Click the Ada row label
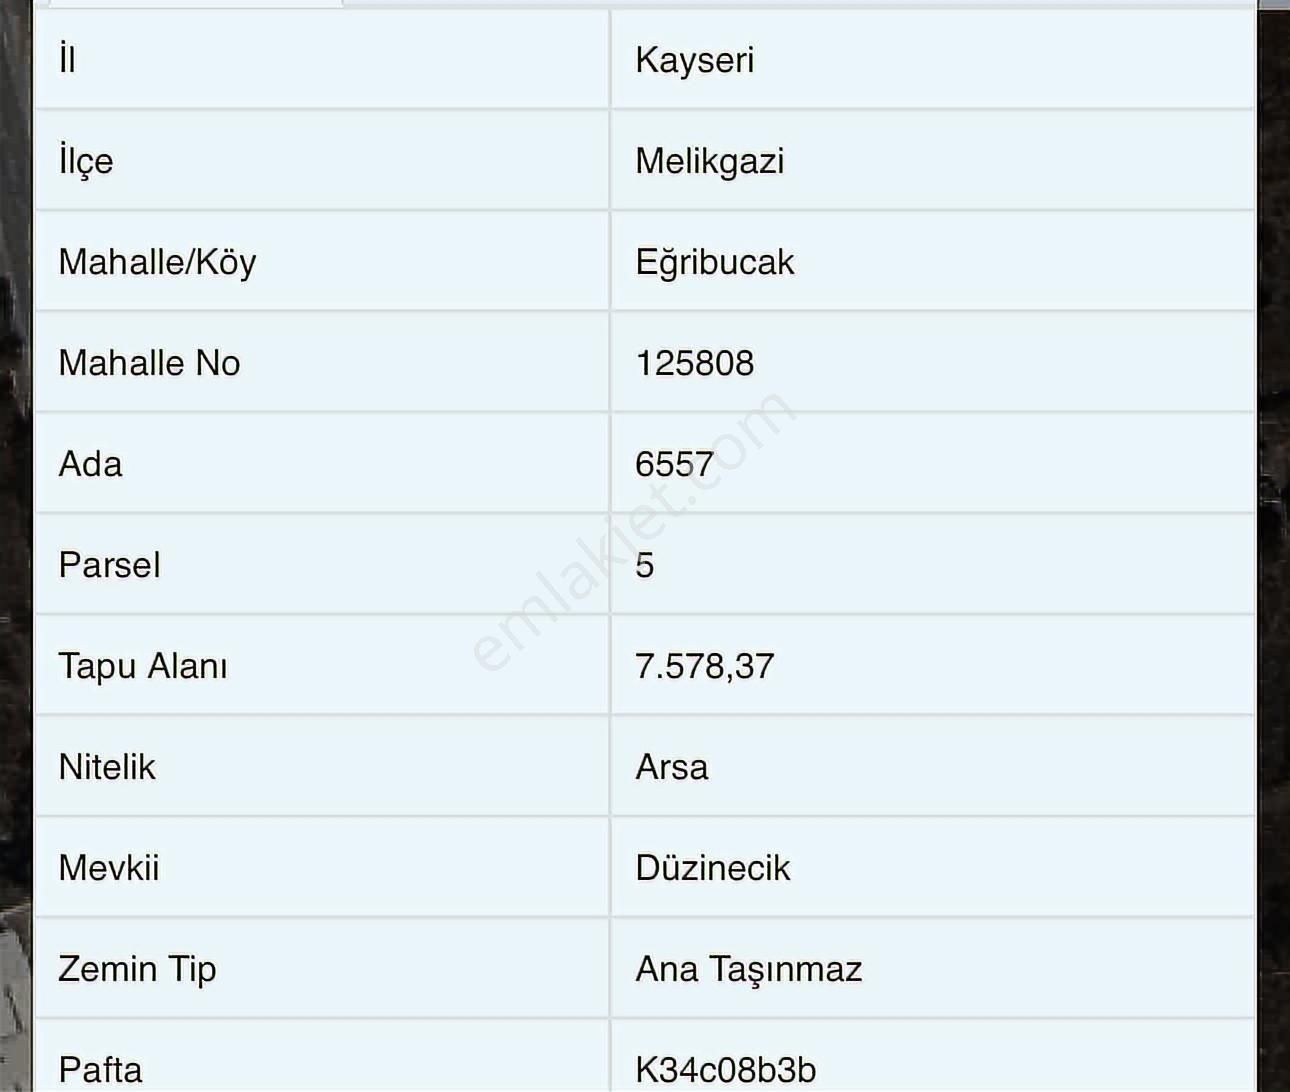Viewport: 1290px width, 1092px height. (91, 464)
